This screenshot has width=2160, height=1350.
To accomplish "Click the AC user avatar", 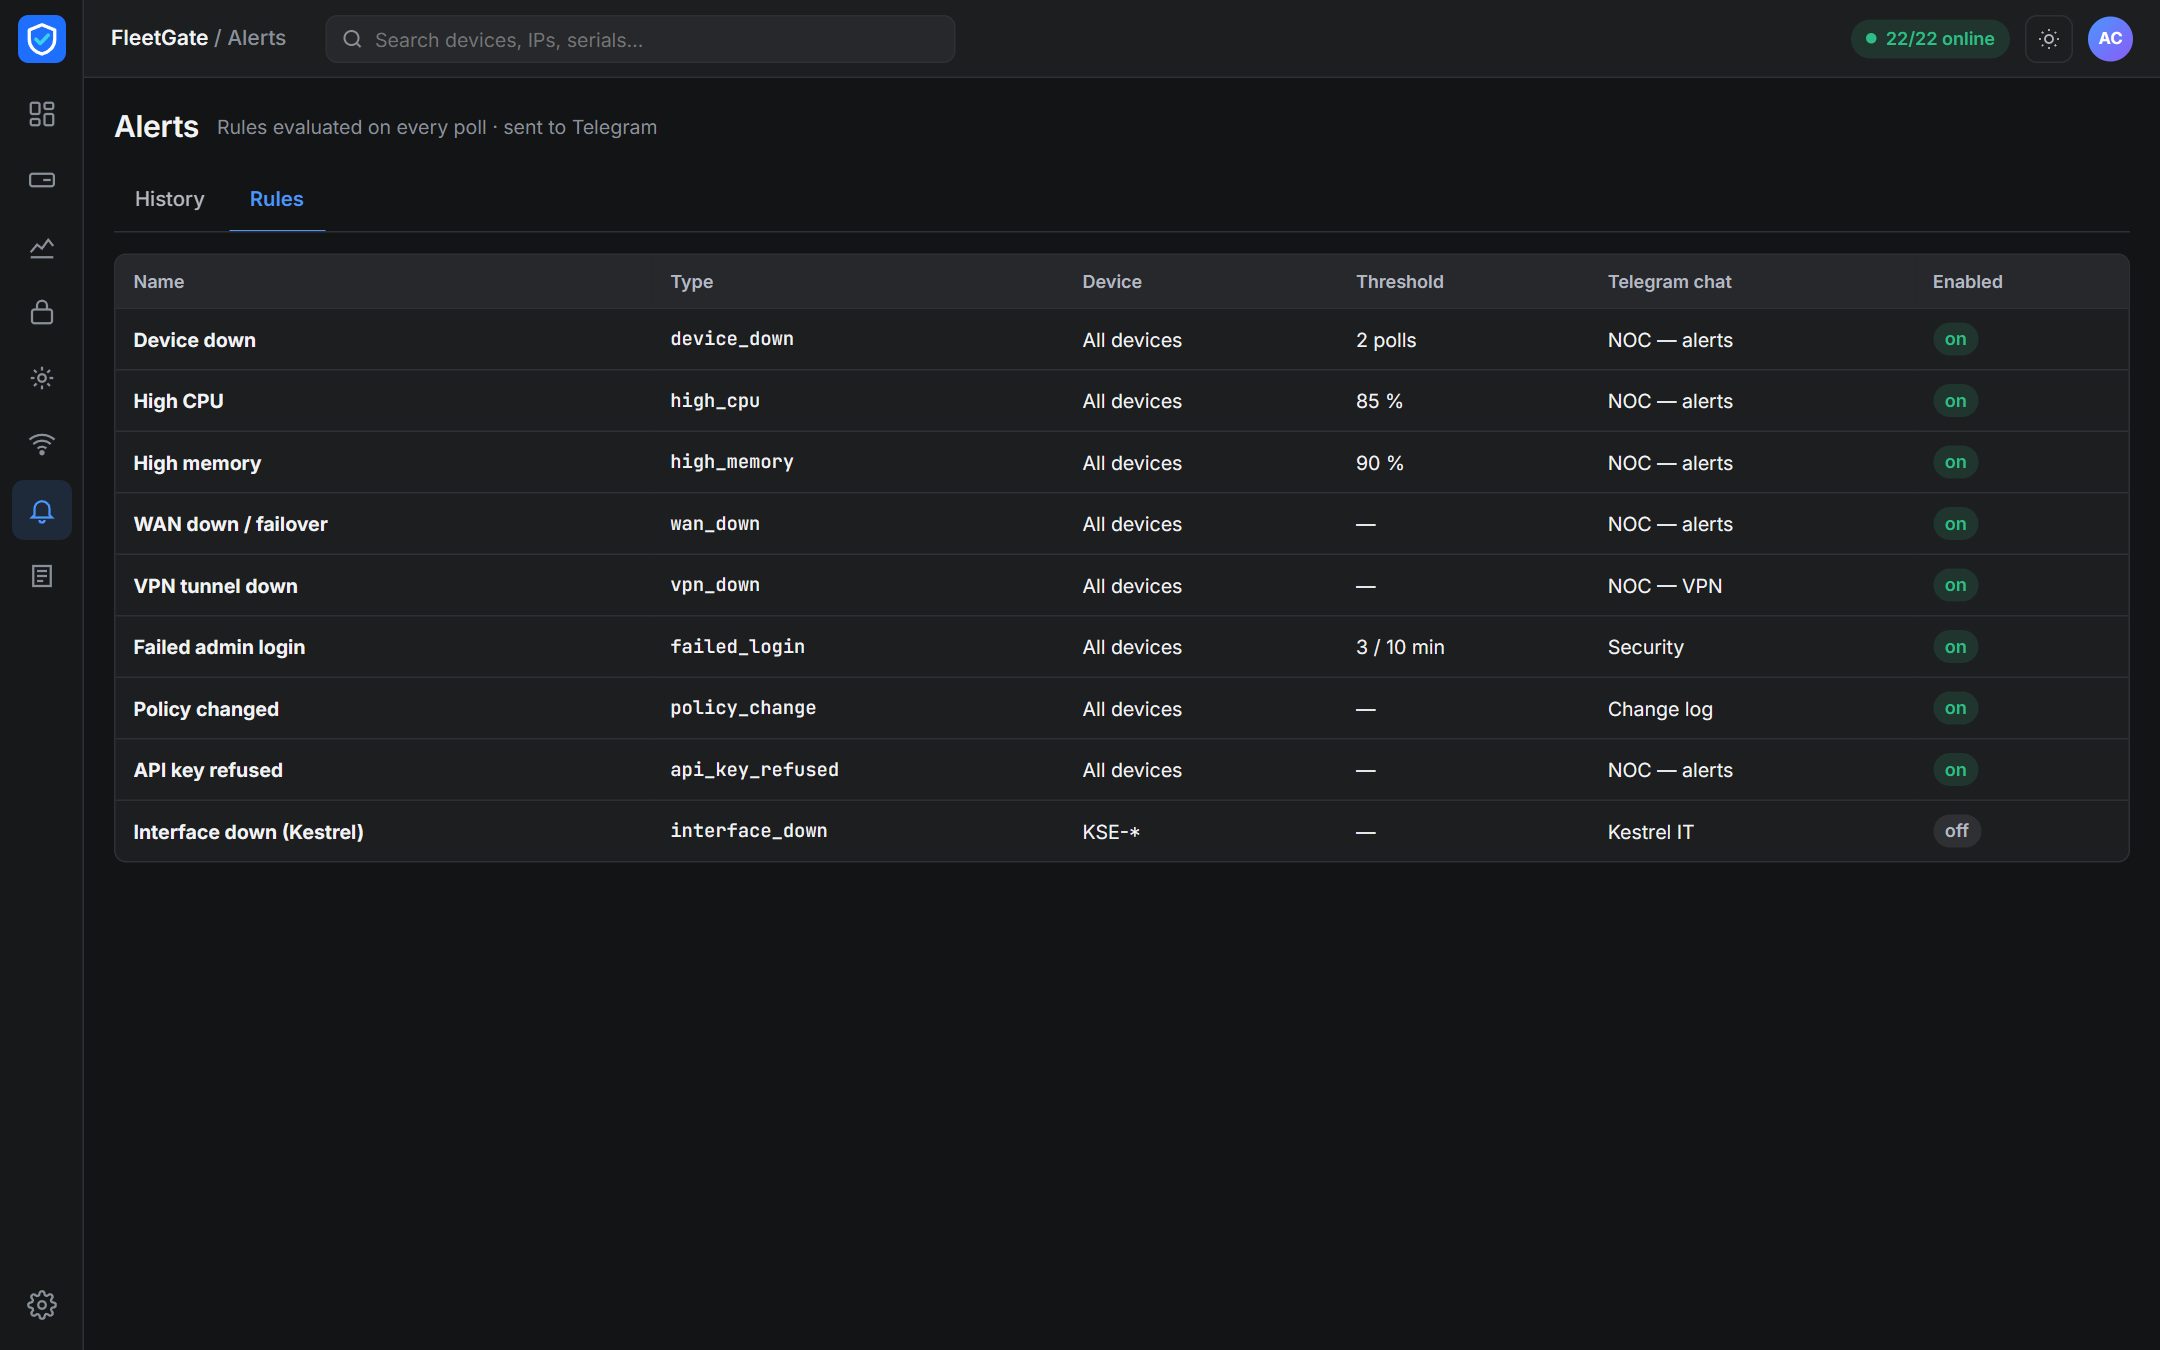I will point(2110,39).
